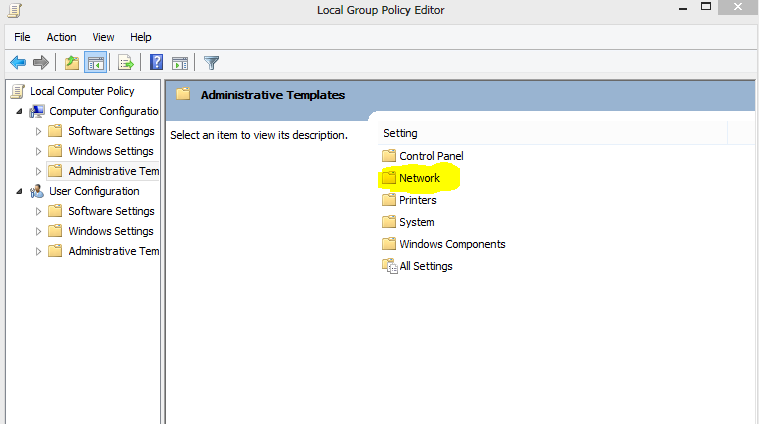Expand Administrative Templates under User Configuration
Image resolution: width=759 pixels, height=424 pixels.
[38, 251]
